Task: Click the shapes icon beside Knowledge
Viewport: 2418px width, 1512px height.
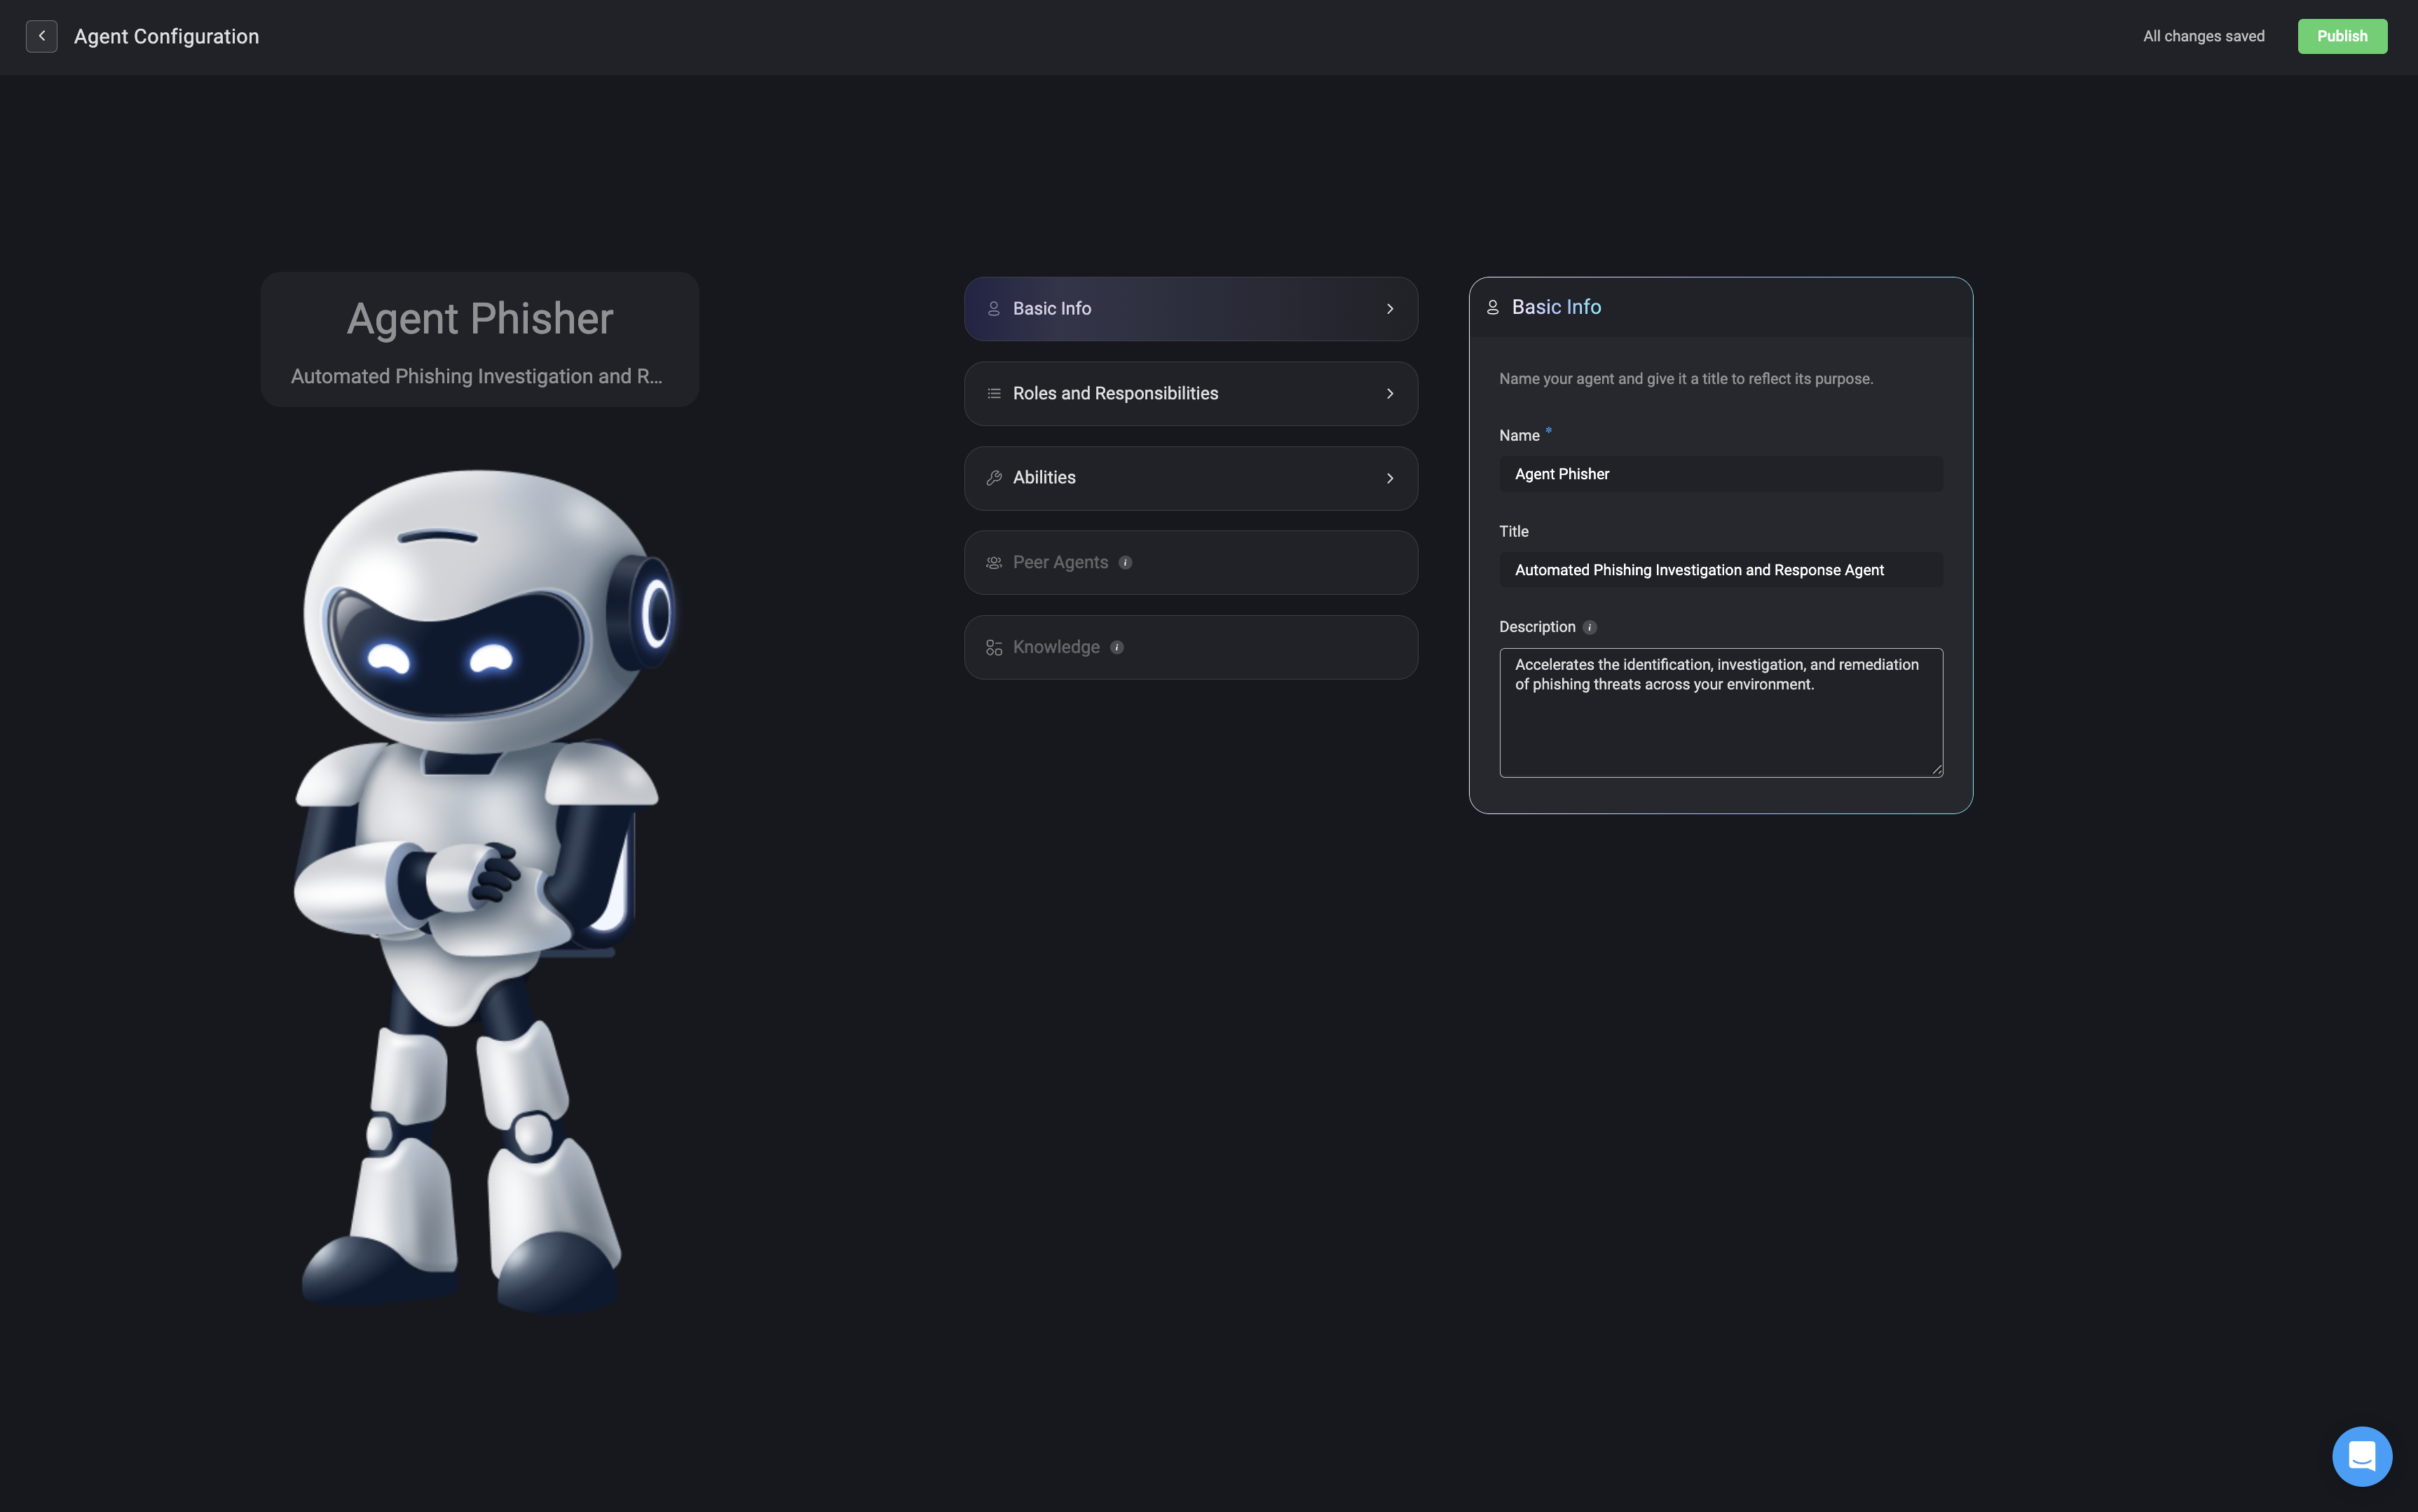Action: (x=993, y=648)
